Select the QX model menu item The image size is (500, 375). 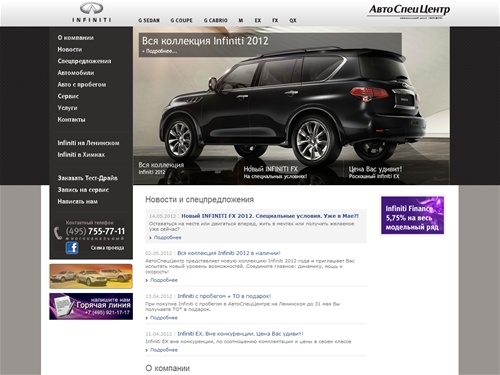point(293,20)
